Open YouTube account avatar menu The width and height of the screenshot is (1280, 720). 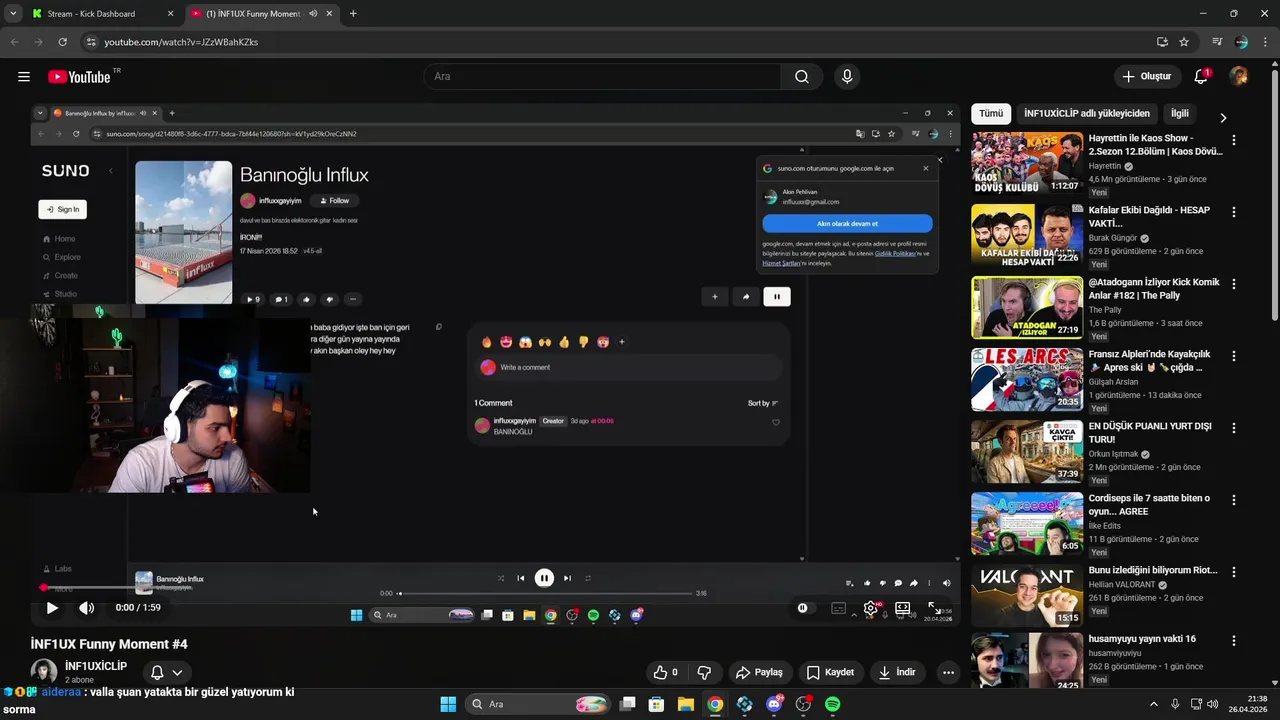(x=1239, y=77)
